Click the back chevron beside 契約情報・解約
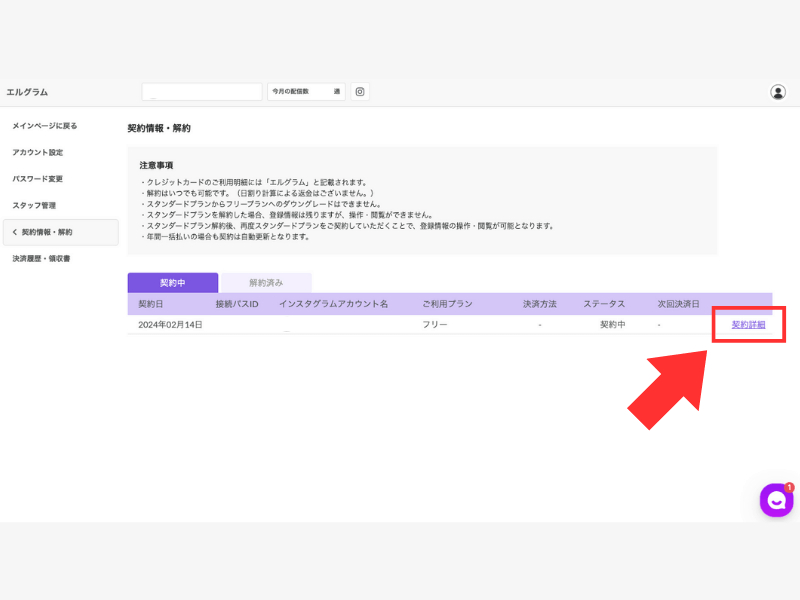Viewport: 800px width, 600px height. (x=15, y=232)
